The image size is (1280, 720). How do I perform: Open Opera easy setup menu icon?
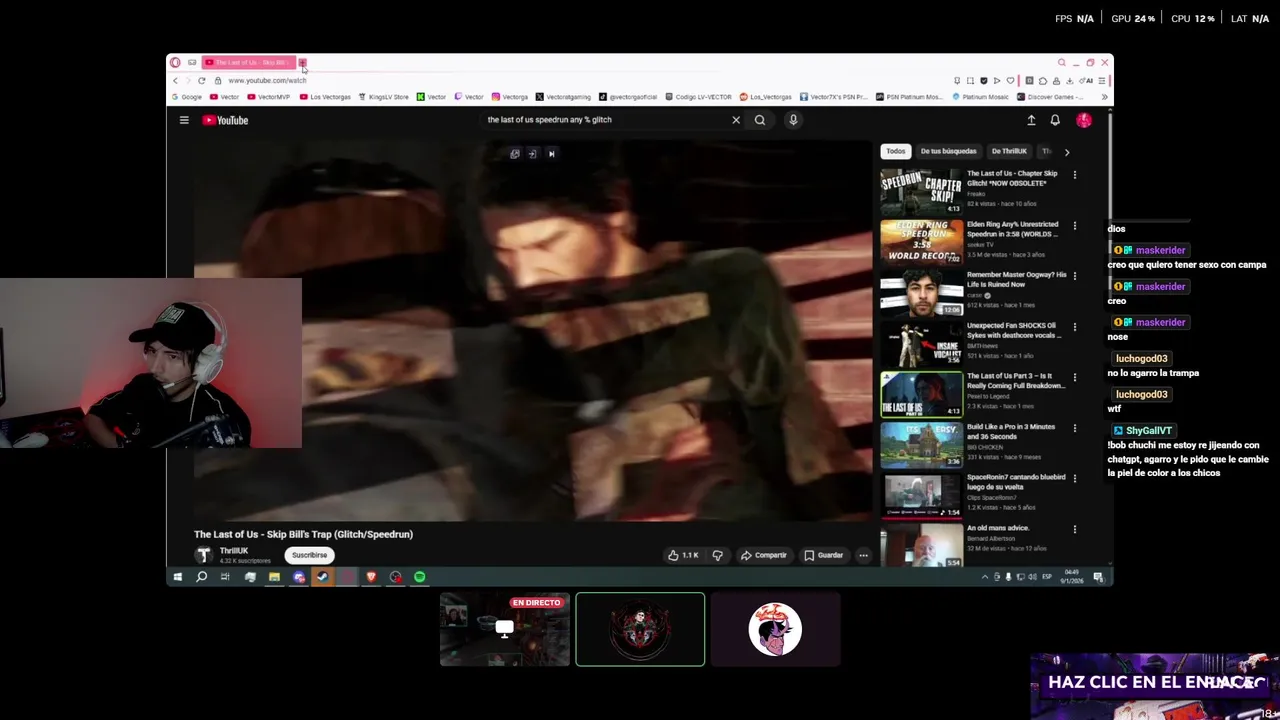[1102, 80]
